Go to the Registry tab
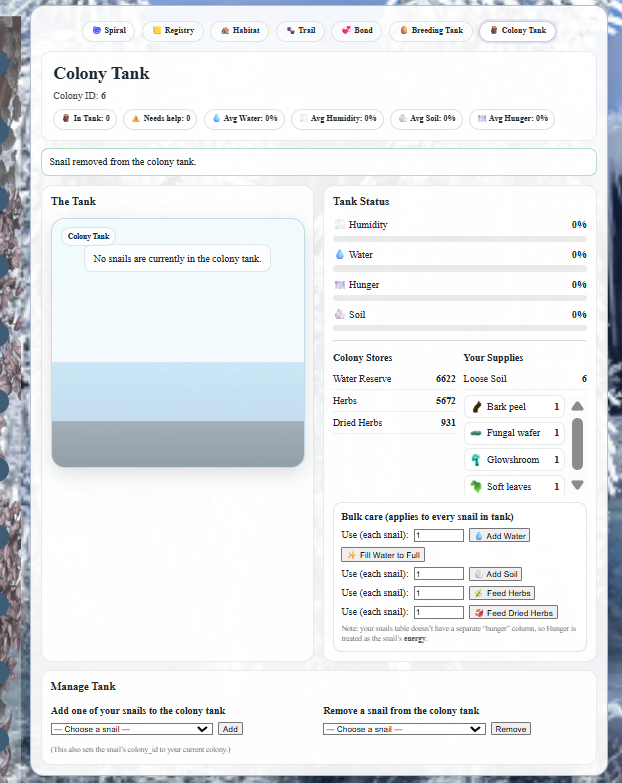Screen dimensions: 622x783 (x=173, y=31)
